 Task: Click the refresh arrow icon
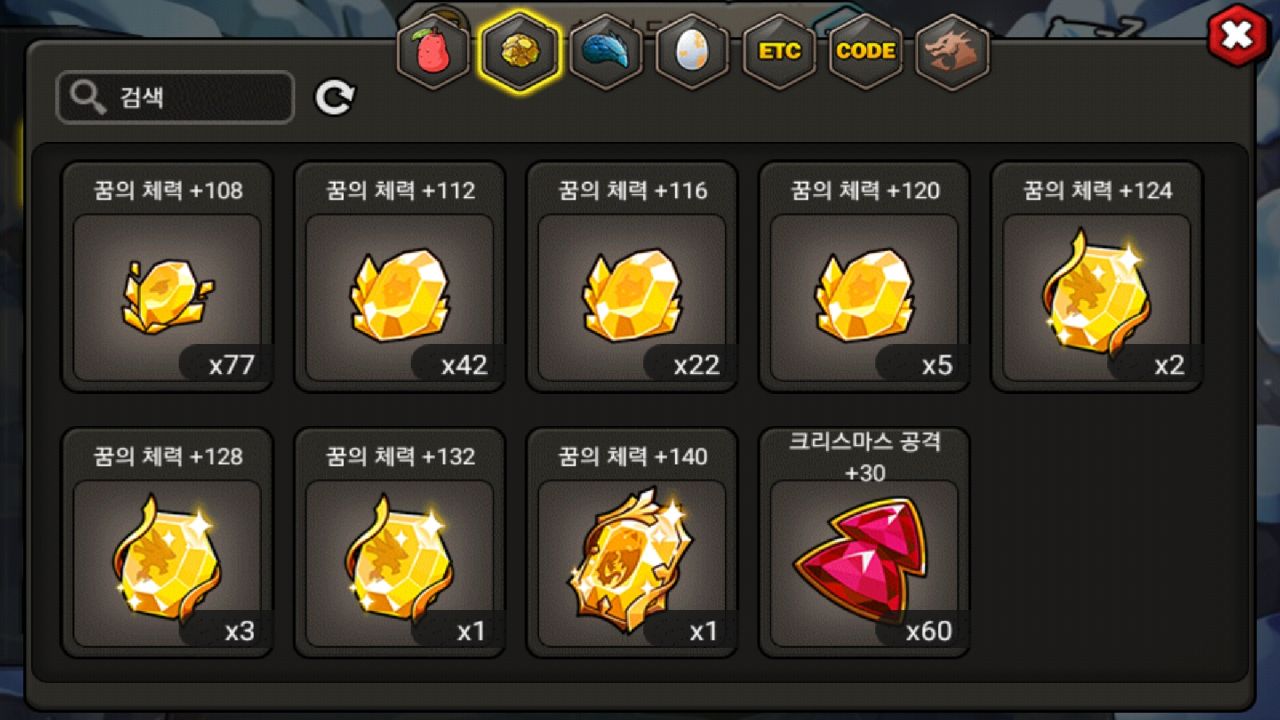click(x=335, y=97)
